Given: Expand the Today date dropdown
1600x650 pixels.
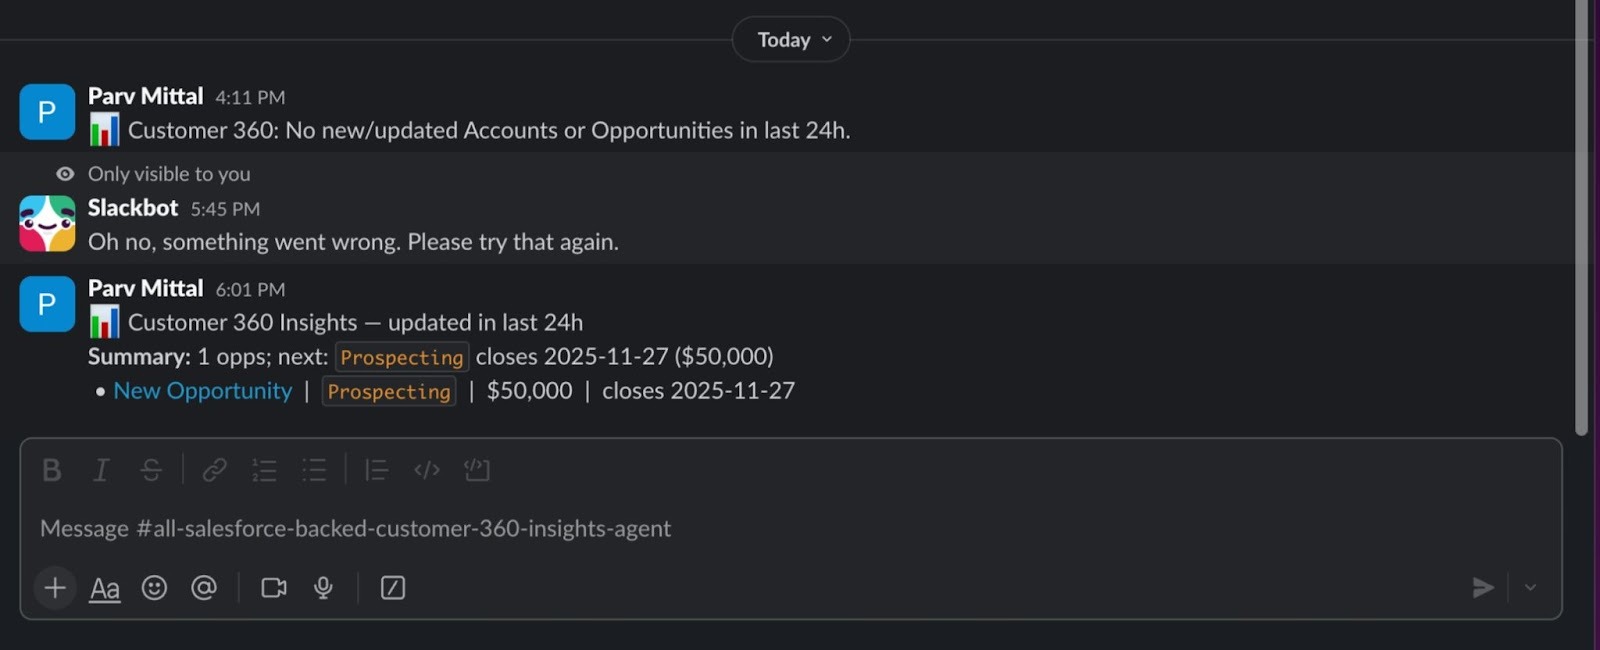Looking at the screenshot, I should pyautogui.click(x=791, y=40).
